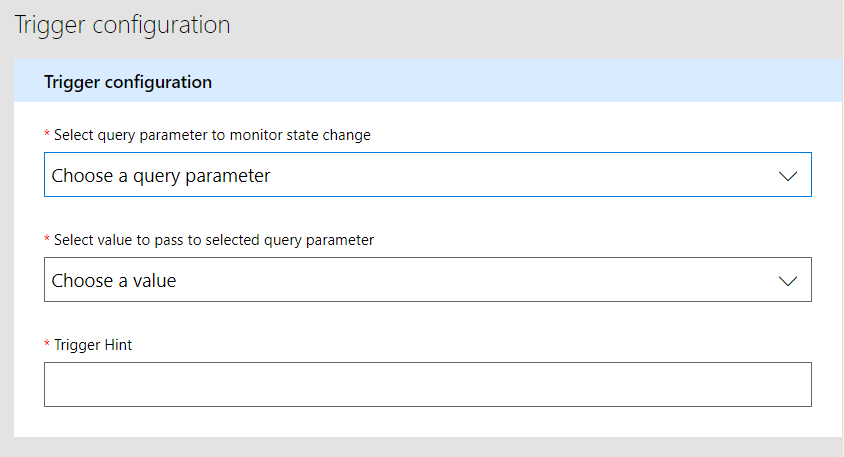Click the "Choose a value" placeholder text
The height and width of the screenshot is (457, 844).
(114, 281)
